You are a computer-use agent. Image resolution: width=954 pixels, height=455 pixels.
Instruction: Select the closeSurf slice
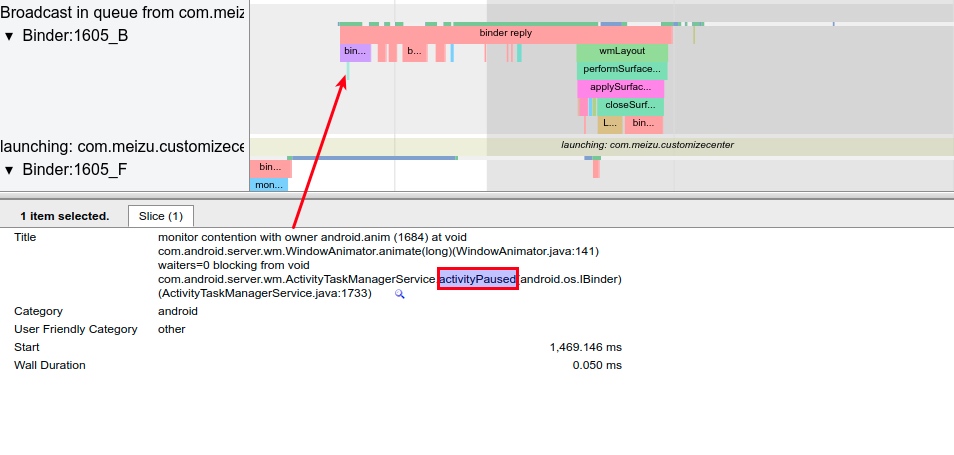point(629,106)
